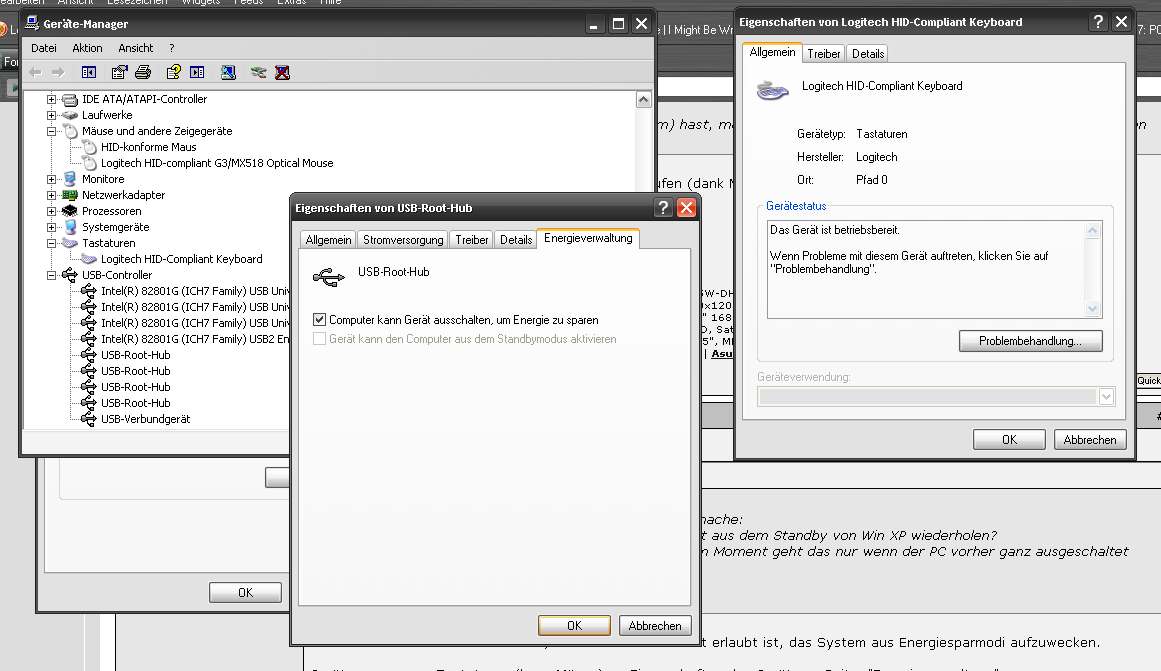
Task: Click the action pane toolbar icon next to Help
Action: tap(197, 72)
